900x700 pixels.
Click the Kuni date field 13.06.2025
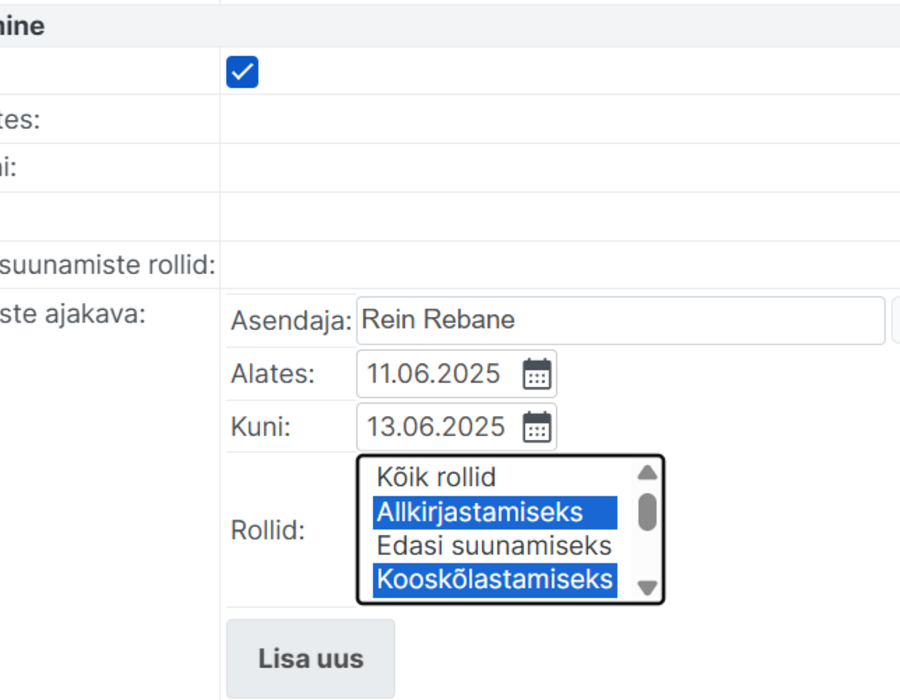click(456, 427)
